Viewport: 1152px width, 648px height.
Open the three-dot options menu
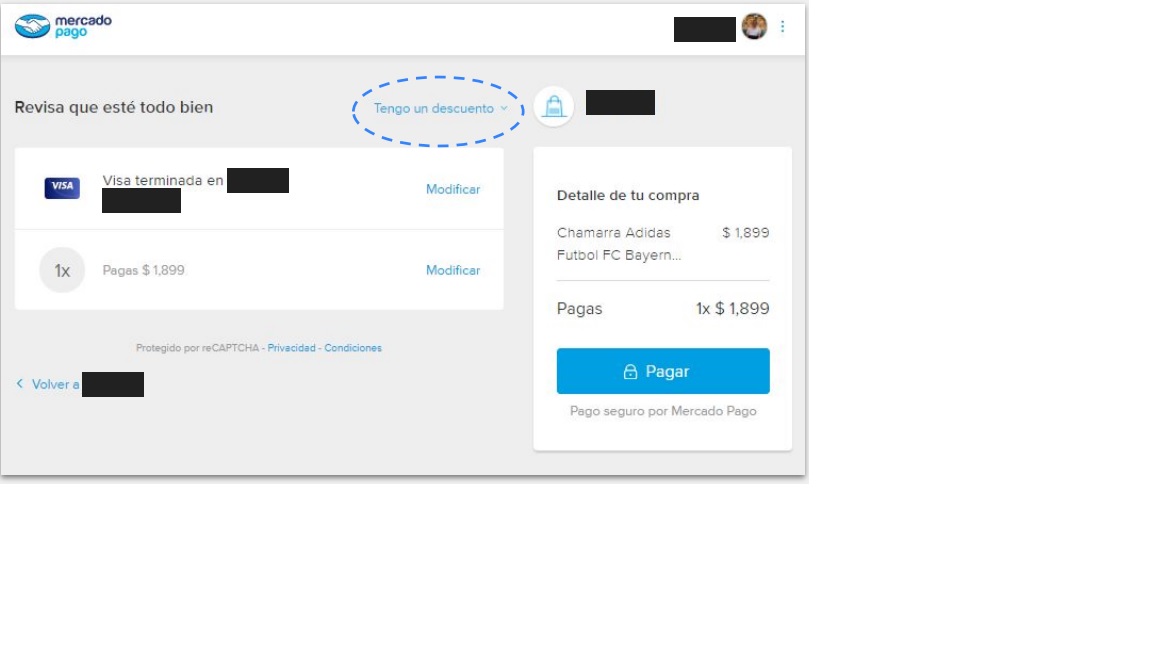pyautogui.click(x=782, y=26)
